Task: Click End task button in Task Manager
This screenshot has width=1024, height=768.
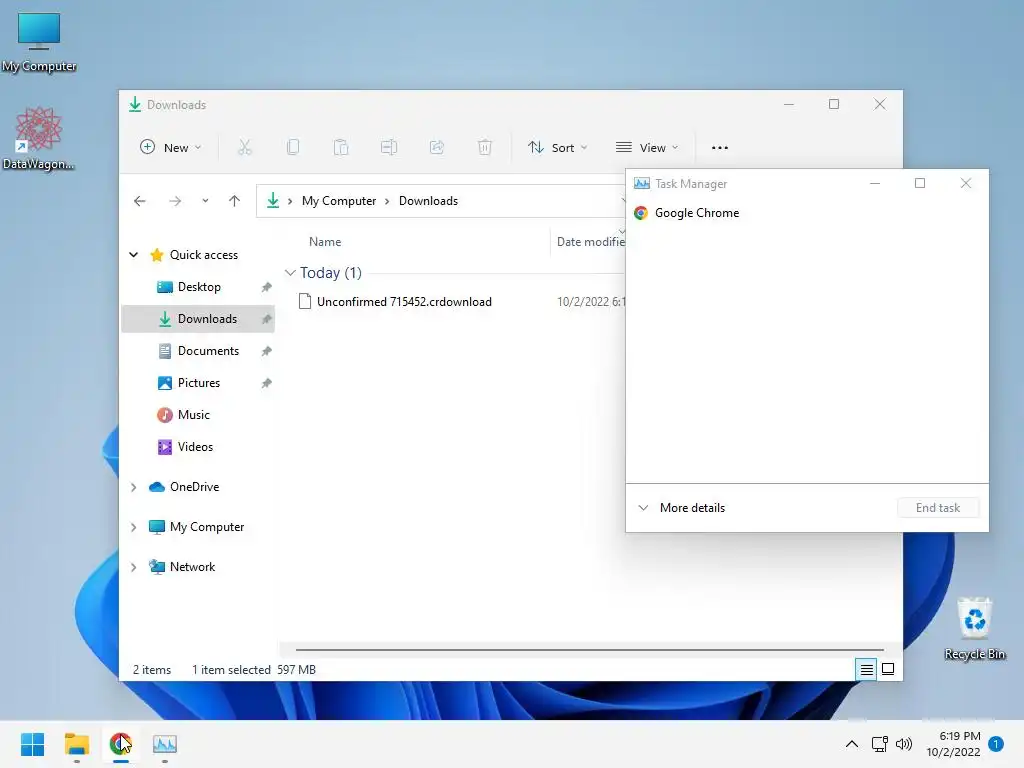Action: [938, 508]
